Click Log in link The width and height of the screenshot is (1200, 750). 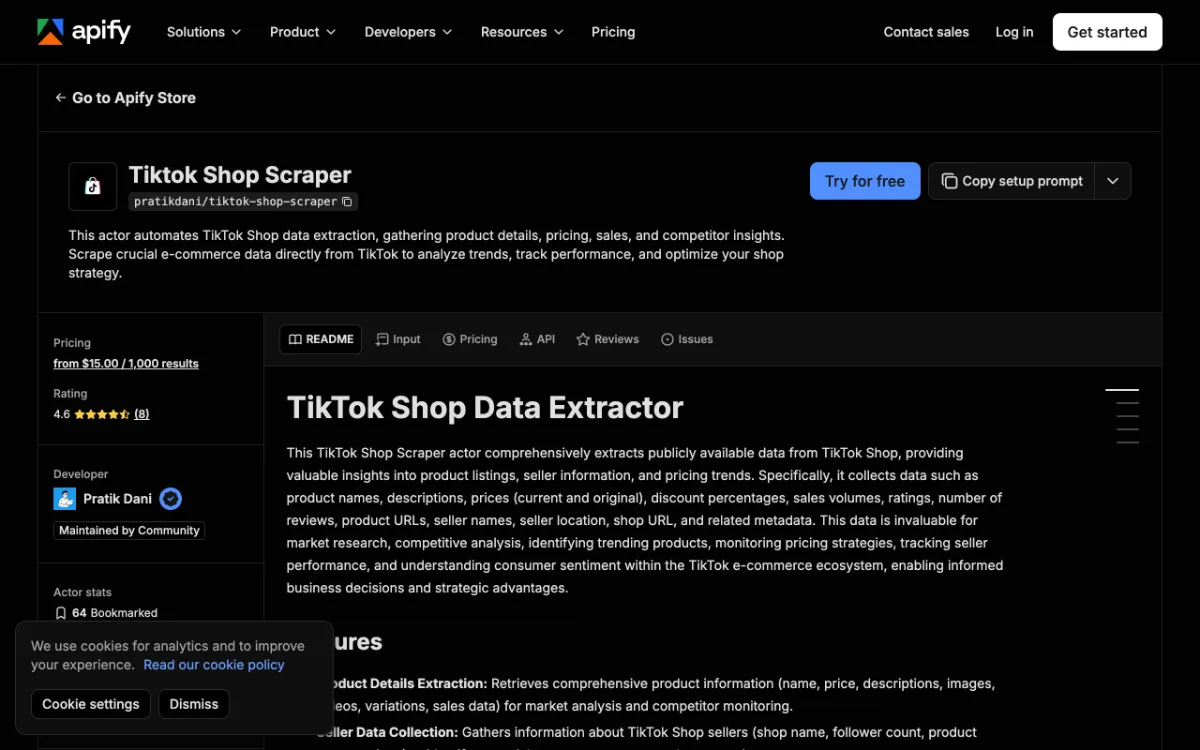[x=1014, y=32]
